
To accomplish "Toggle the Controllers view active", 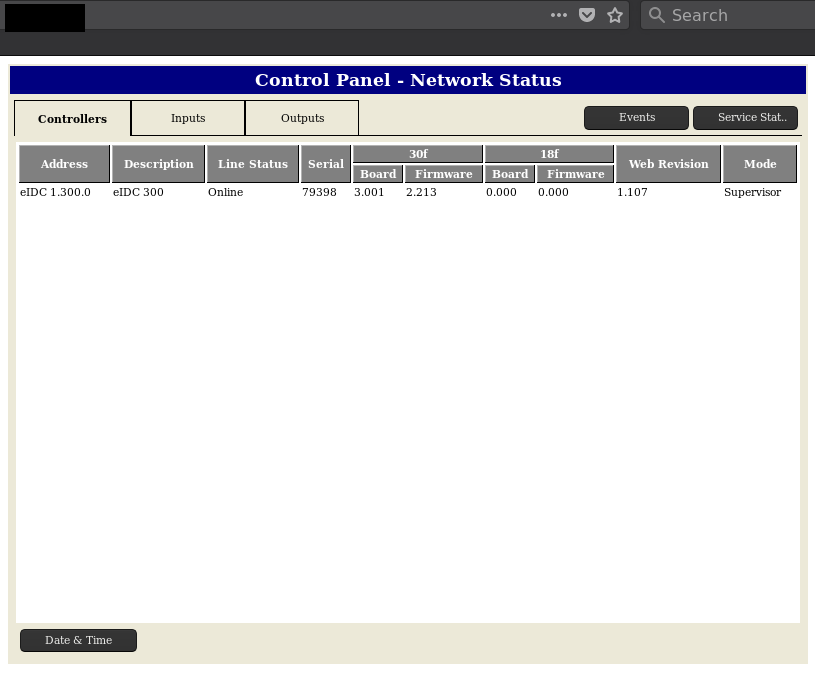I will coord(72,118).
